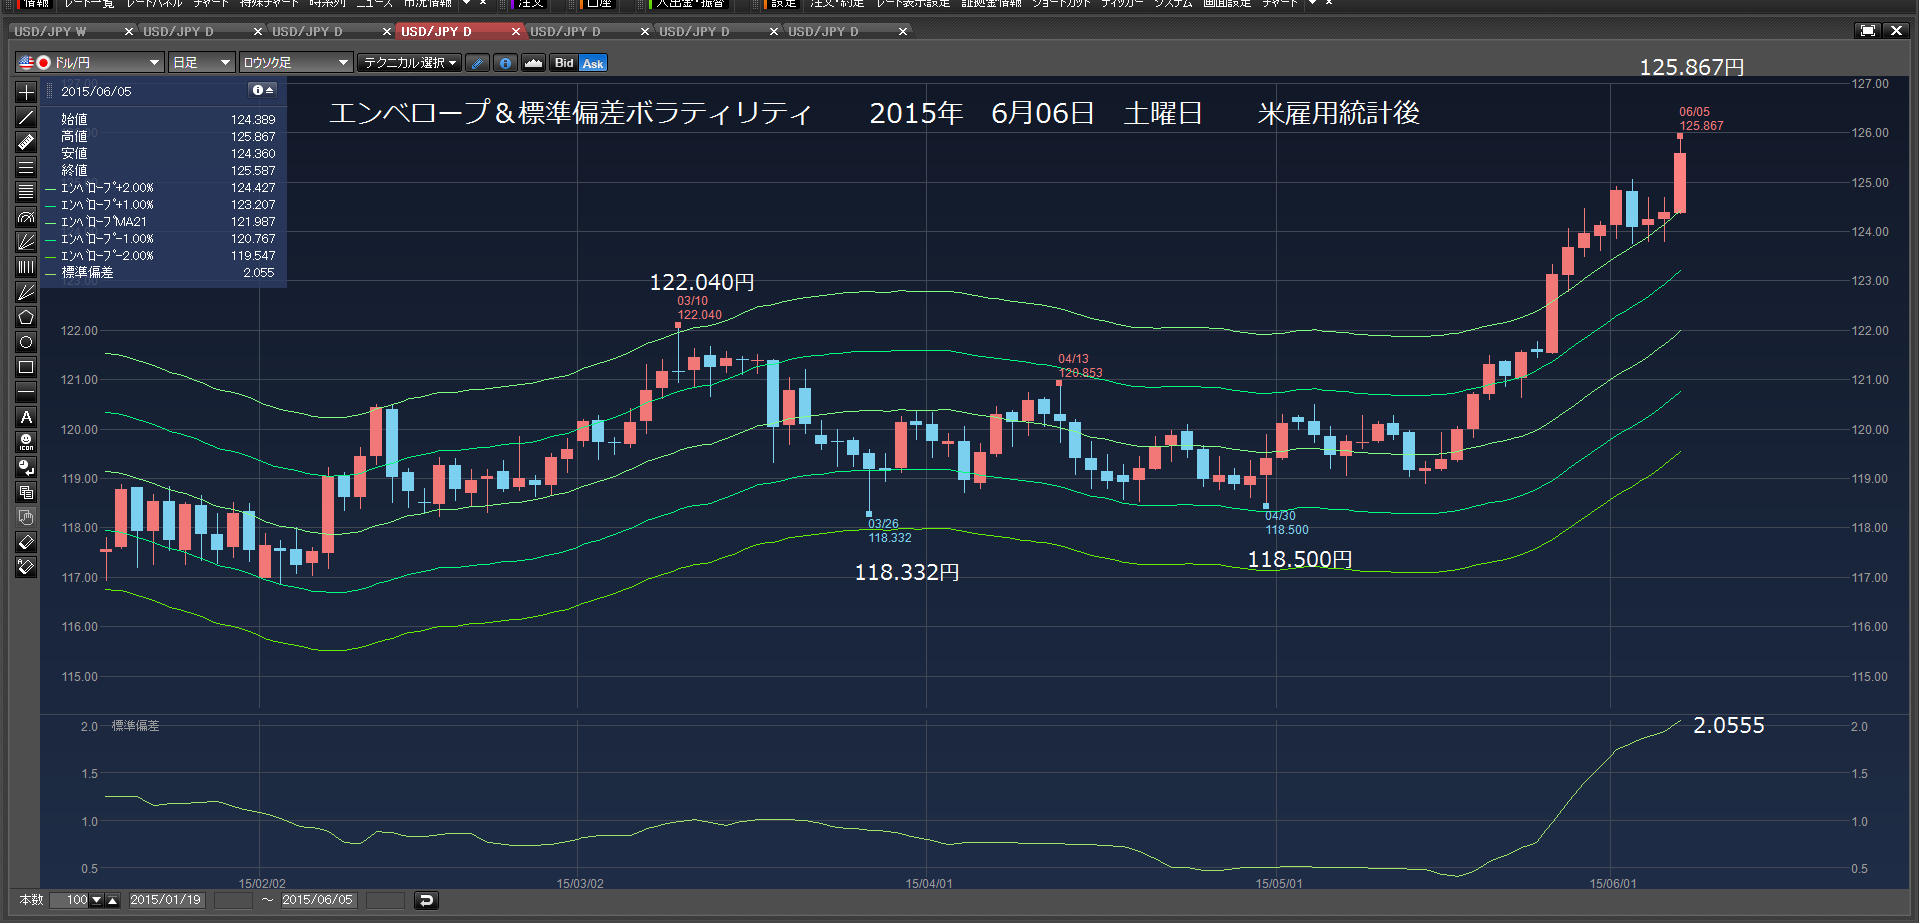Select the text A annotation tool
This screenshot has height=923, width=1919.
pos(26,417)
